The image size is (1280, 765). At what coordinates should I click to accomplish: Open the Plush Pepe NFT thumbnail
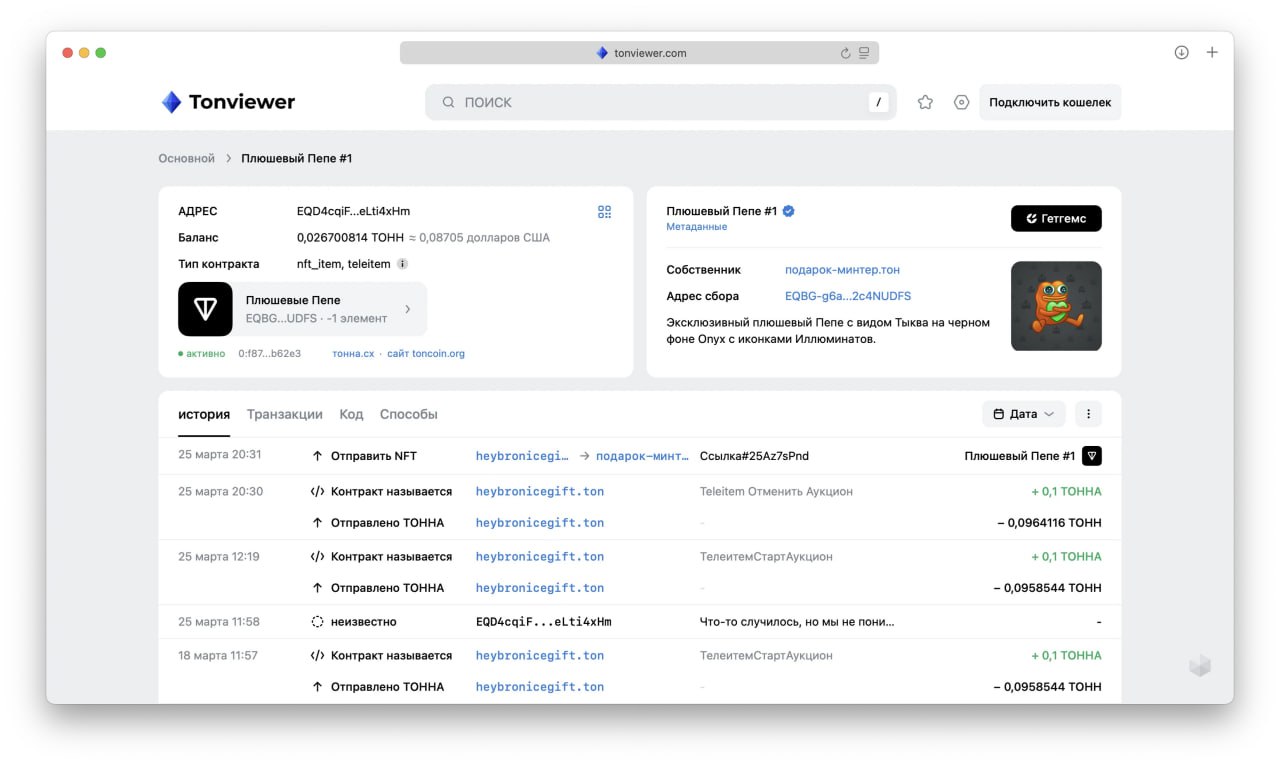pyautogui.click(x=1055, y=306)
